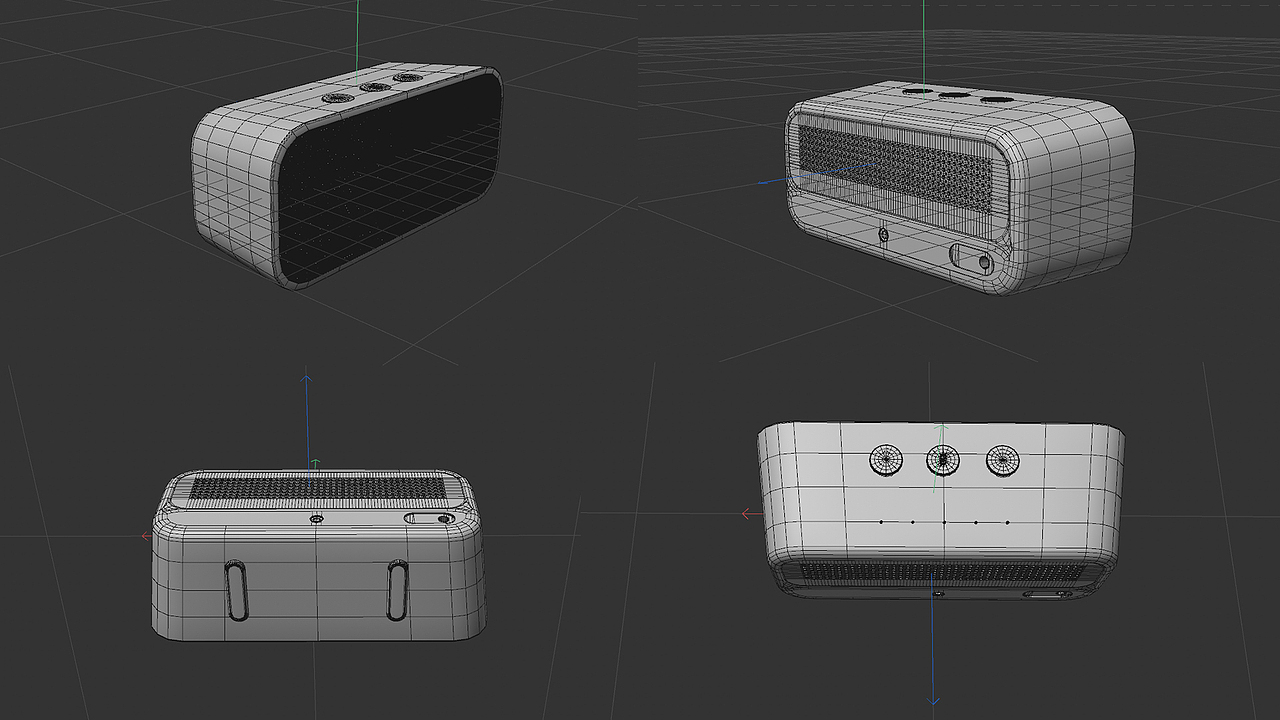Screen dimensions: 1280x720
Task: Click the small center port below rear grille
Action: click(884, 235)
